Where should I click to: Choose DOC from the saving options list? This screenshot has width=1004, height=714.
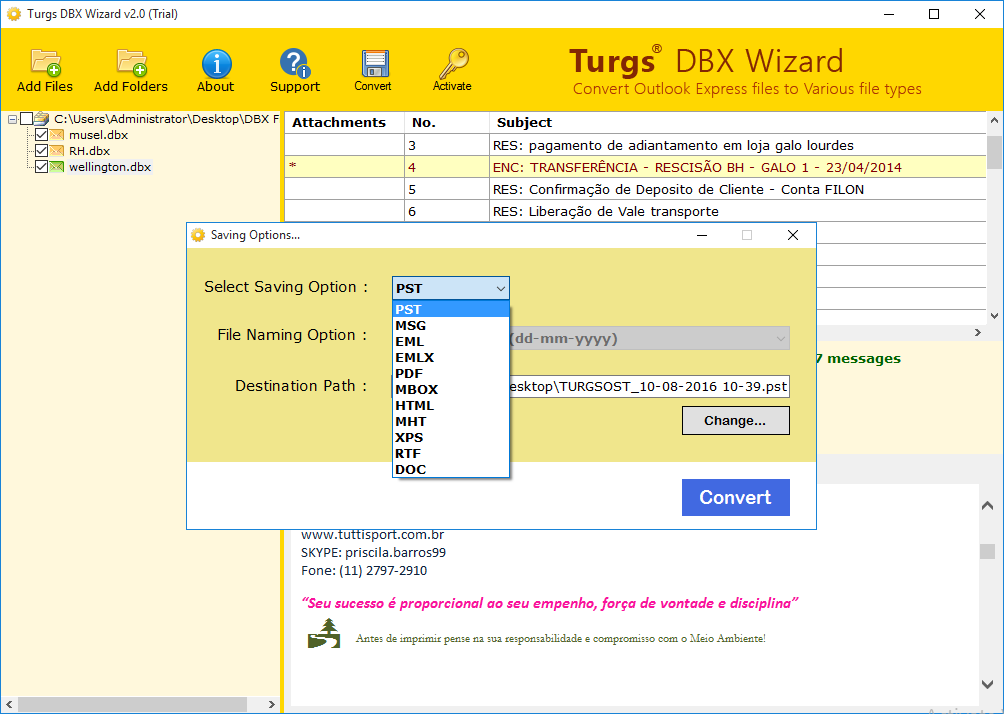(x=451, y=469)
